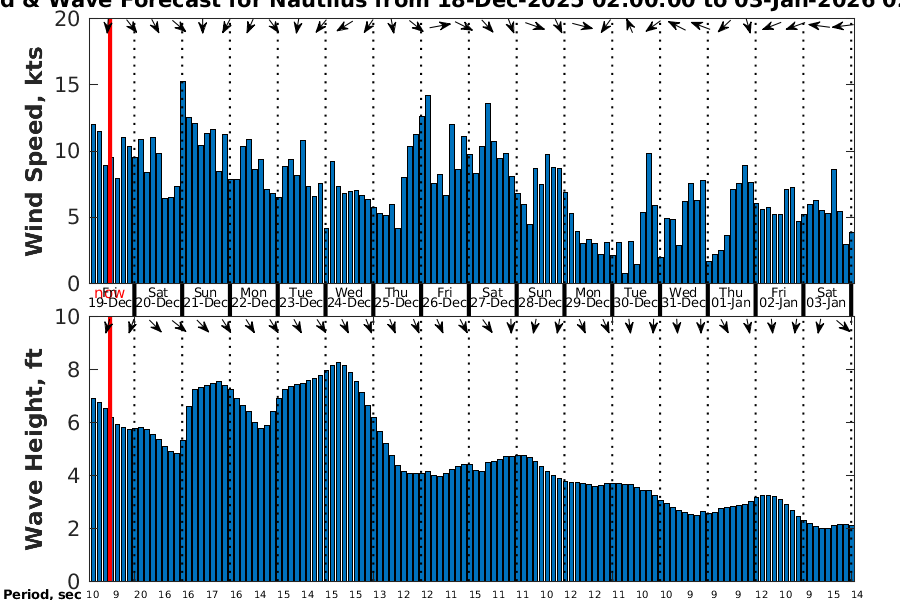Click the shortest wind speed bar near 30-Dec
This screenshot has width=900, height=600.
(625, 278)
